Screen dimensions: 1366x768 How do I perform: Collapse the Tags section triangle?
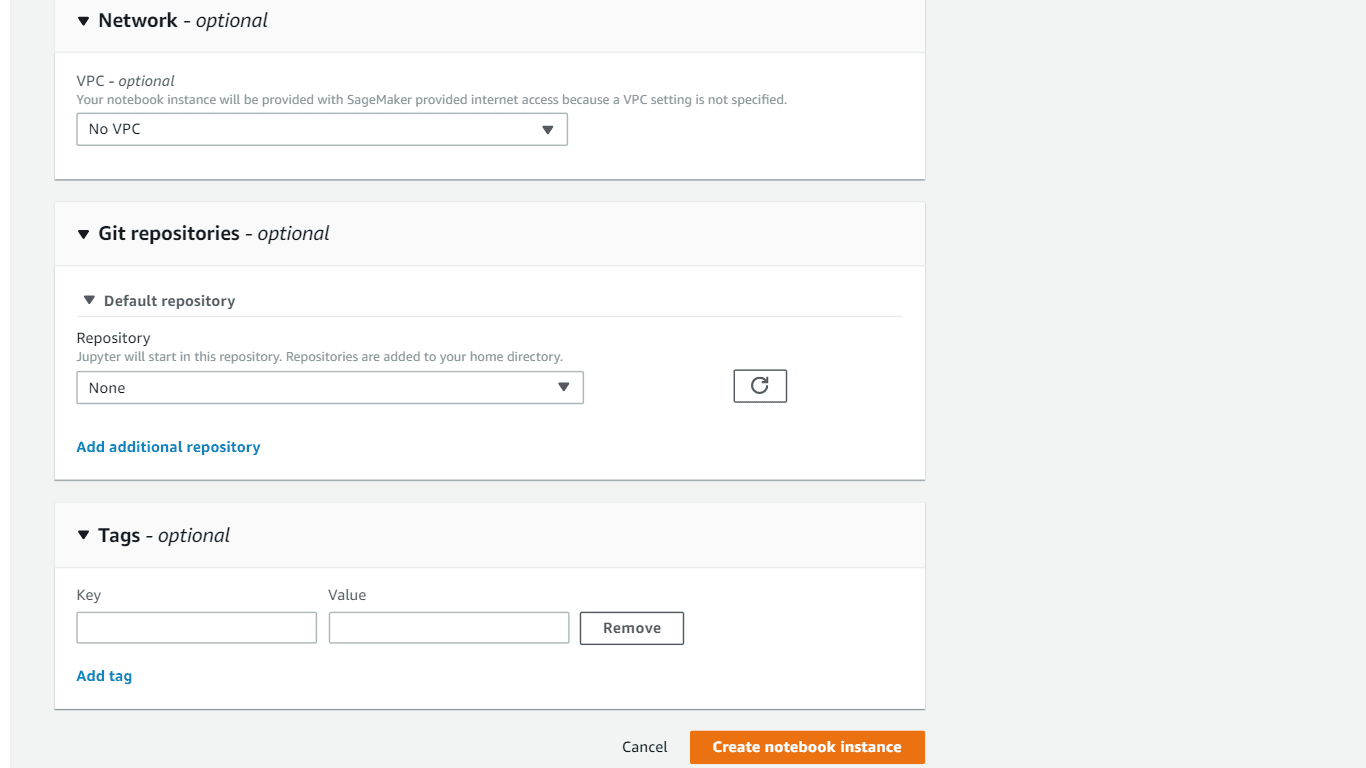[x=83, y=534]
